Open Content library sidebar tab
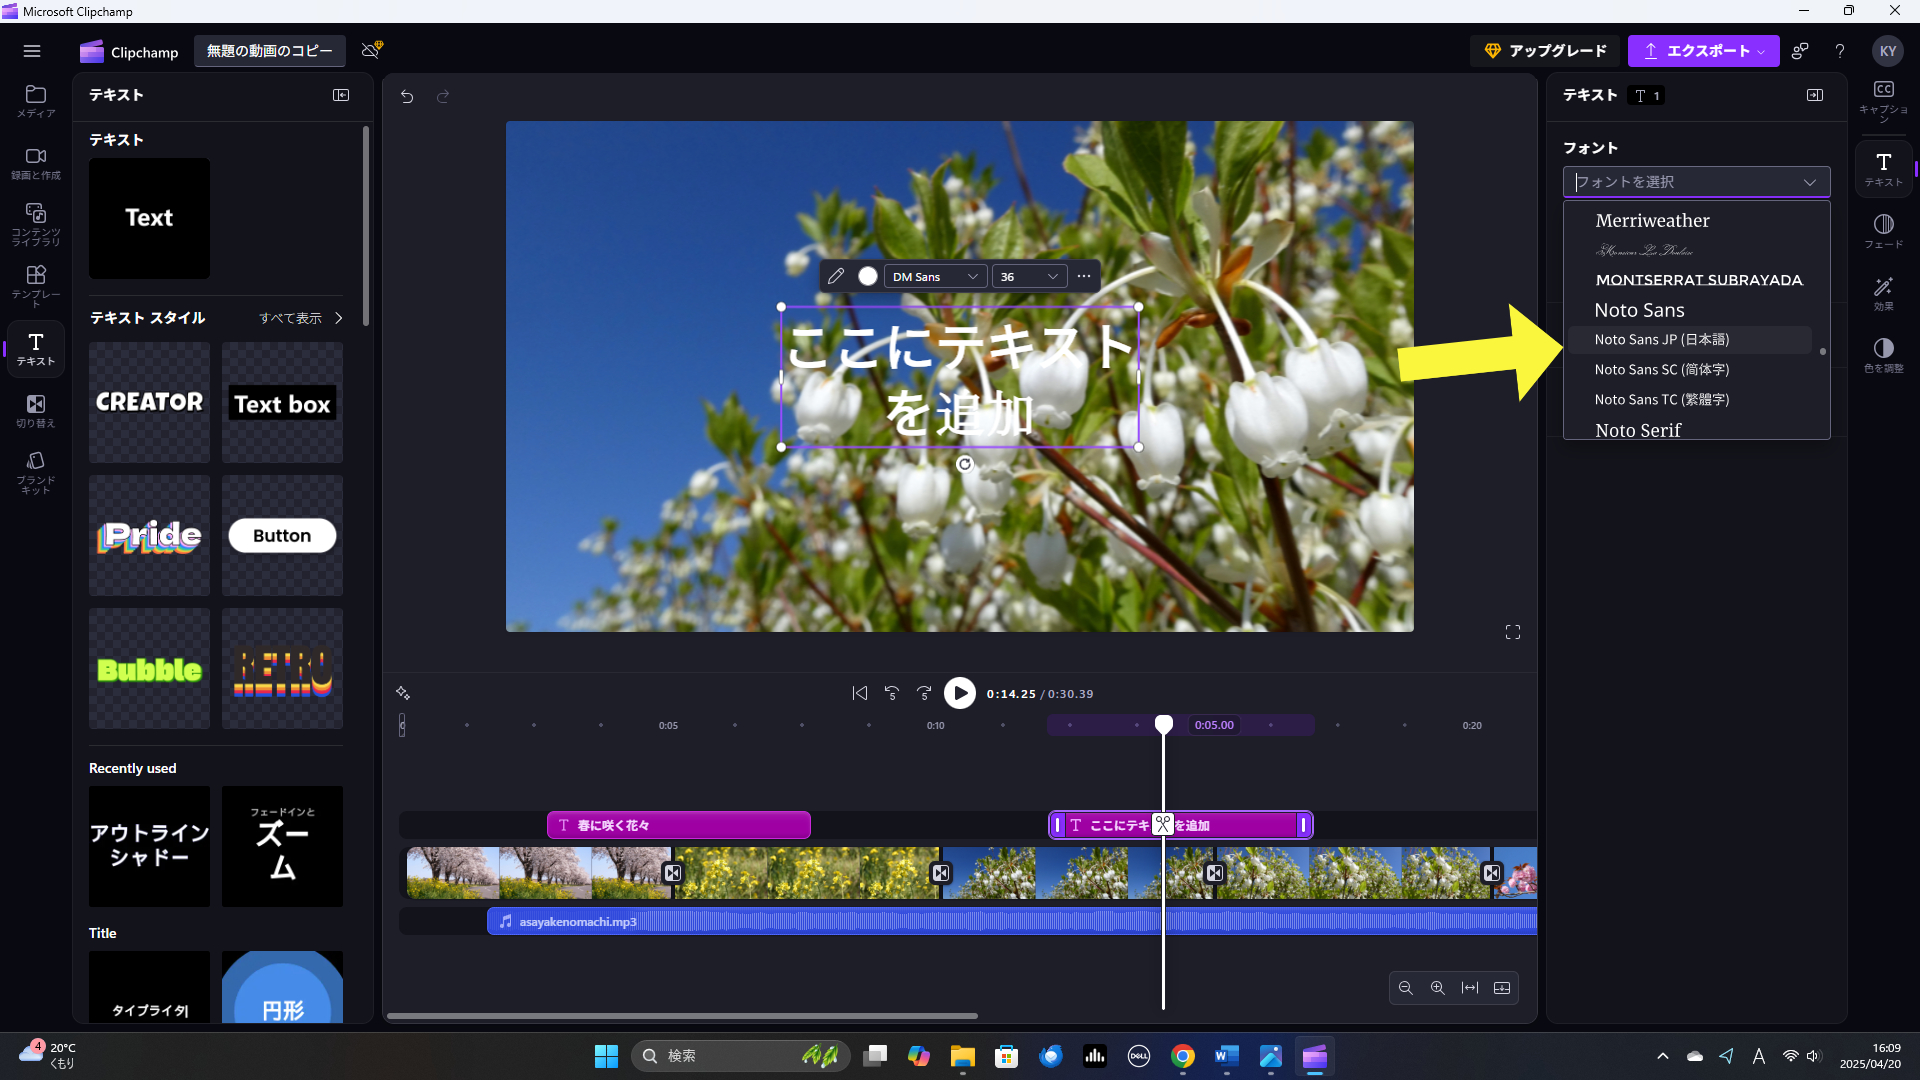The image size is (1920, 1080). [x=36, y=224]
